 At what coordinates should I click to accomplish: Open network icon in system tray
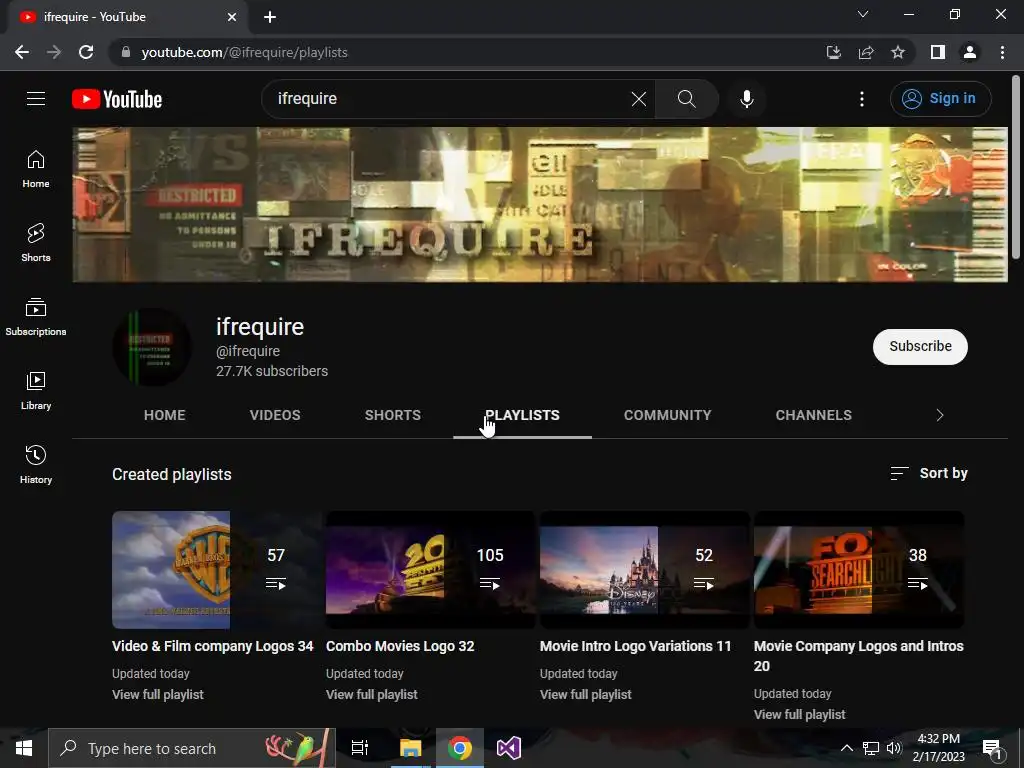(871, 748)
